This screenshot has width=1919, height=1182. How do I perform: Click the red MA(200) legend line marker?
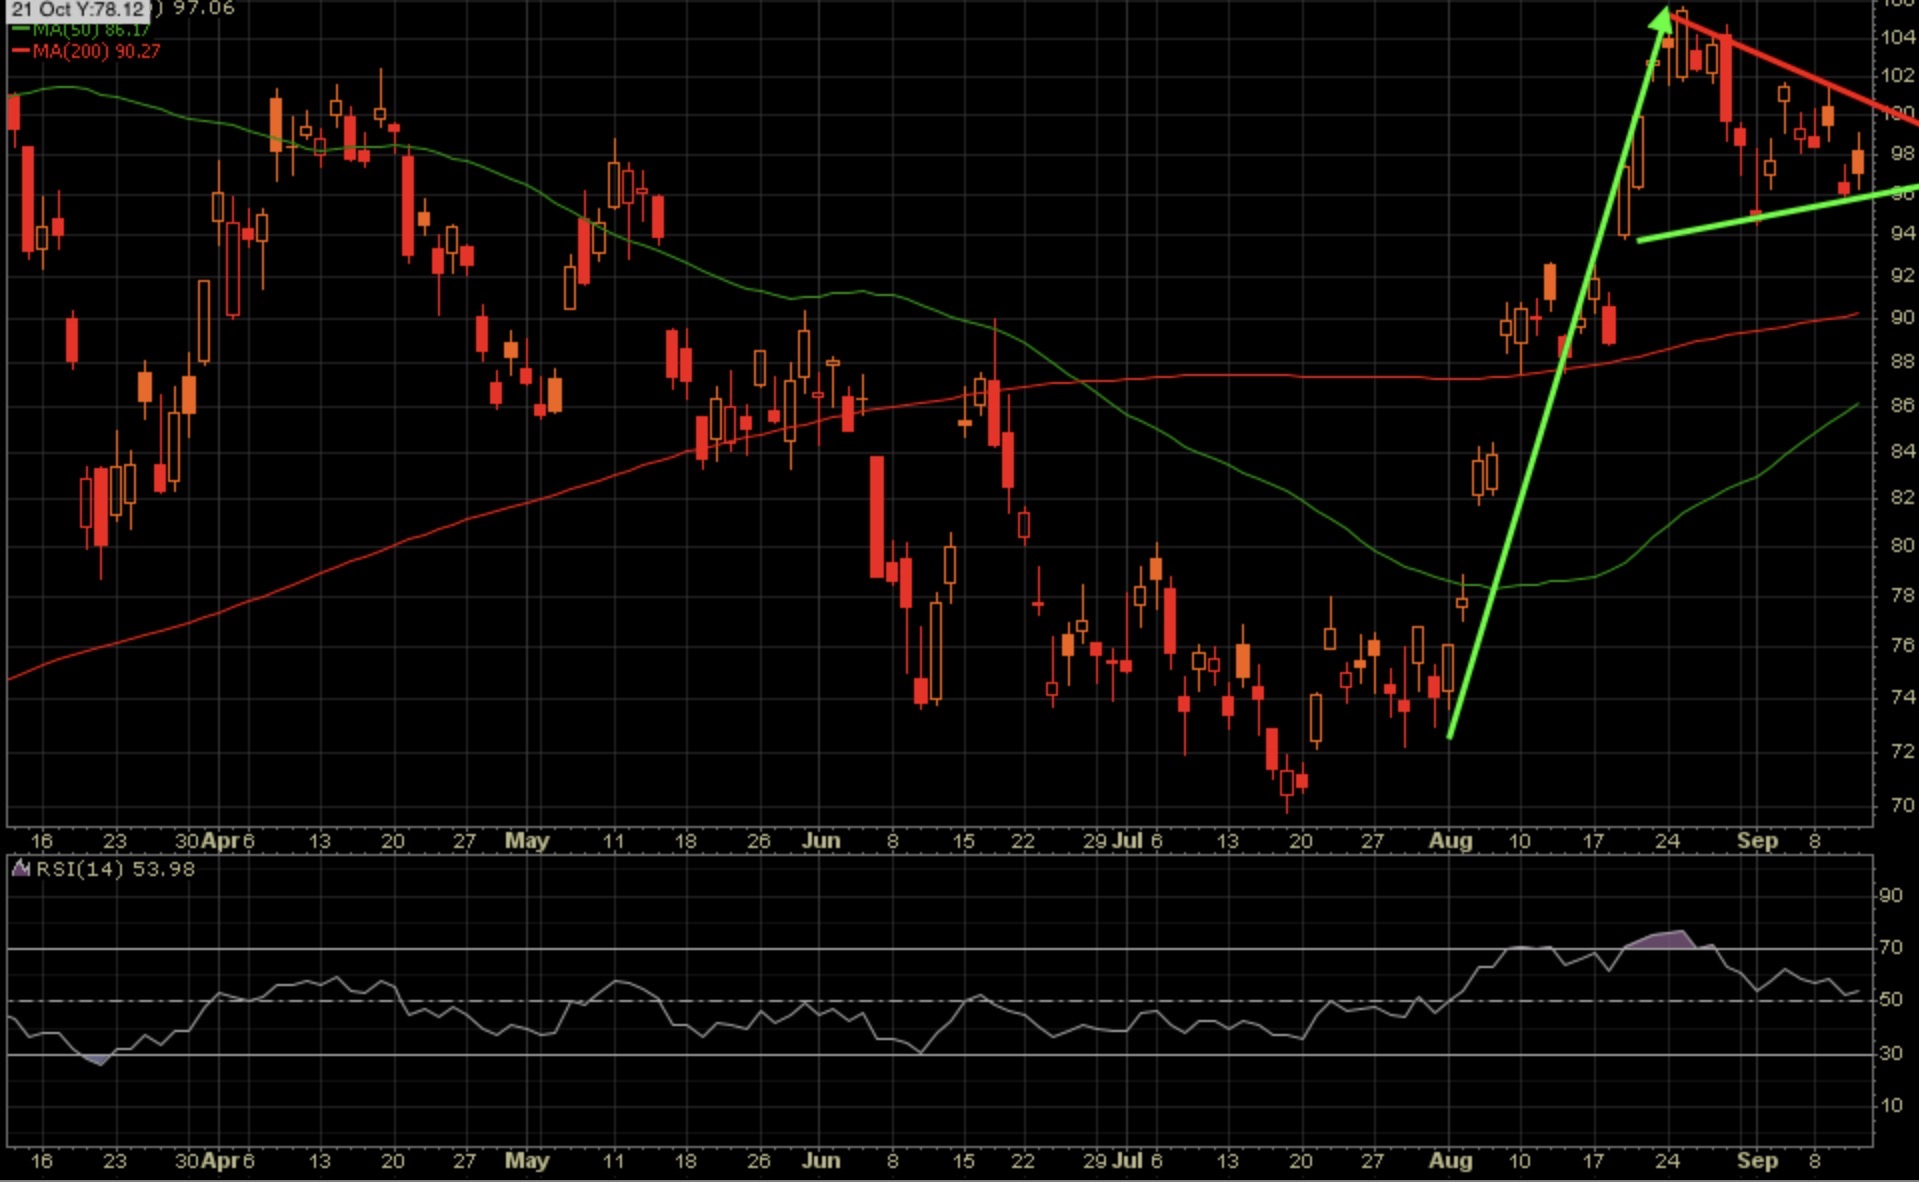coord(20,51)
